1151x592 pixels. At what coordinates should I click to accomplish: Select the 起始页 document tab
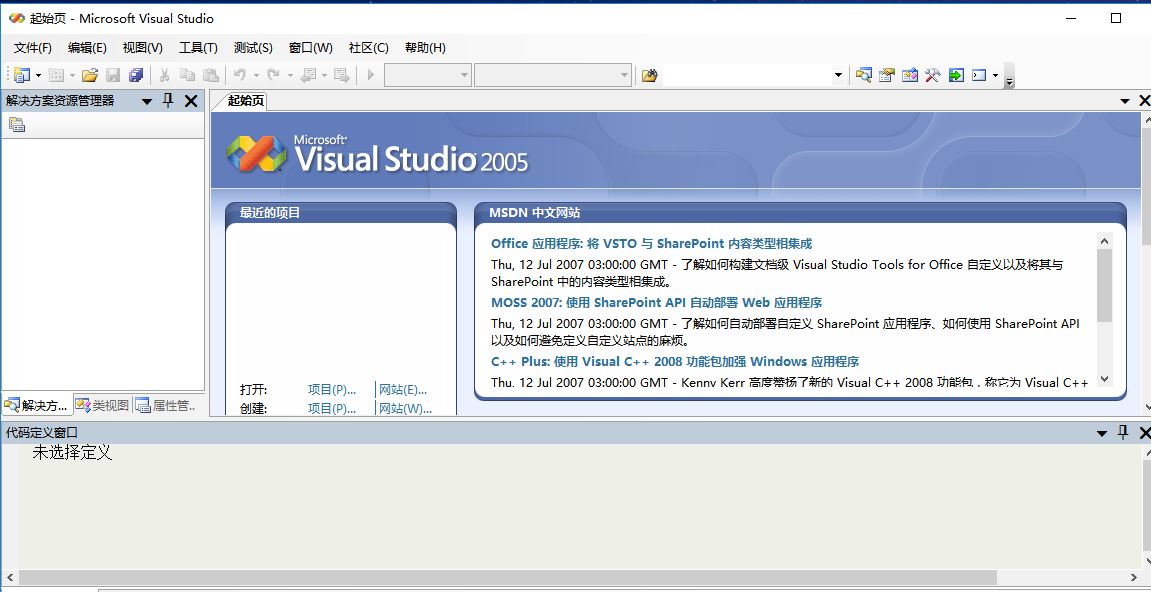(245, 101)
